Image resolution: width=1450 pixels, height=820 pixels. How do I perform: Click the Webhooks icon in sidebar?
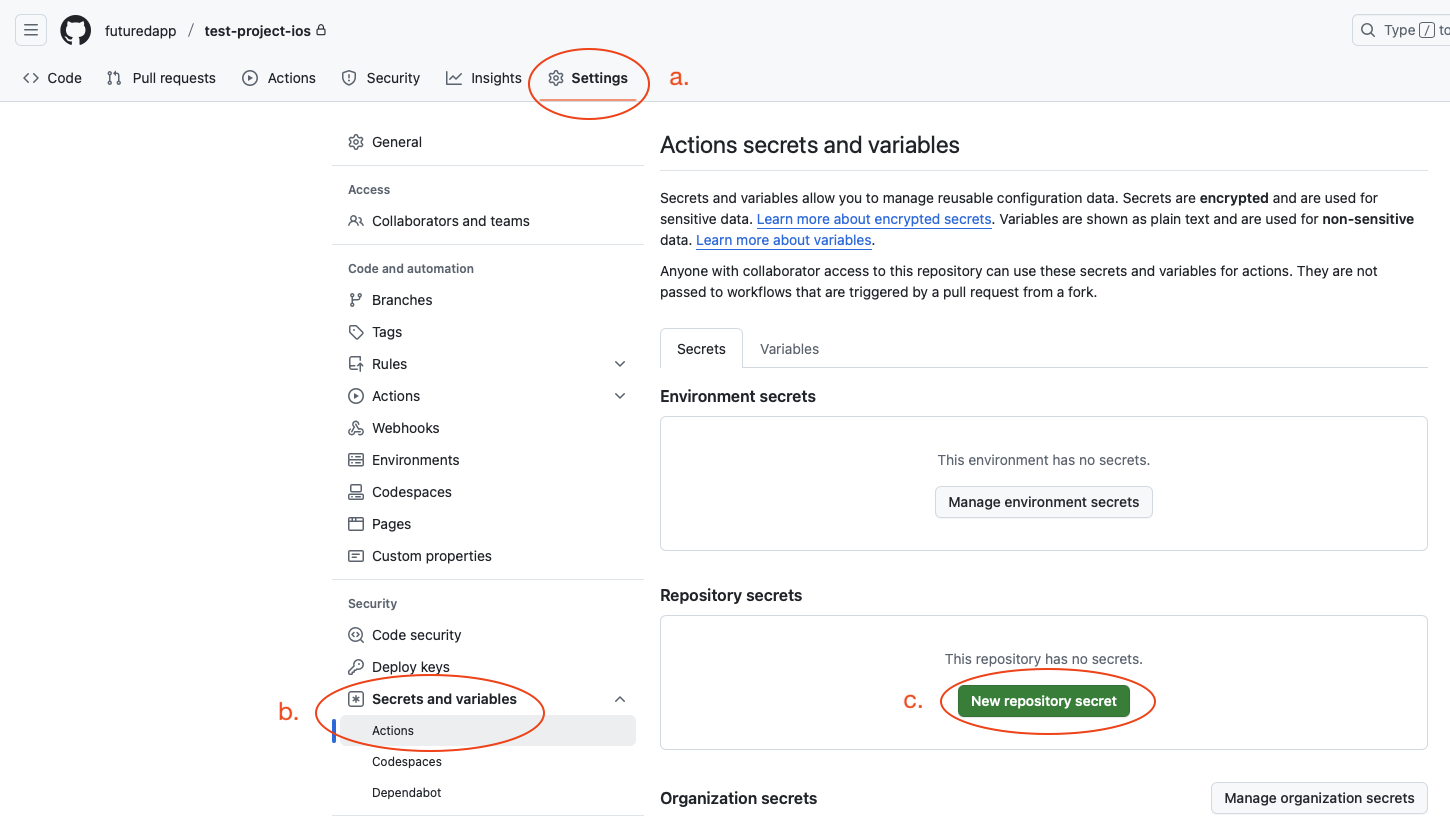(356, 428)
